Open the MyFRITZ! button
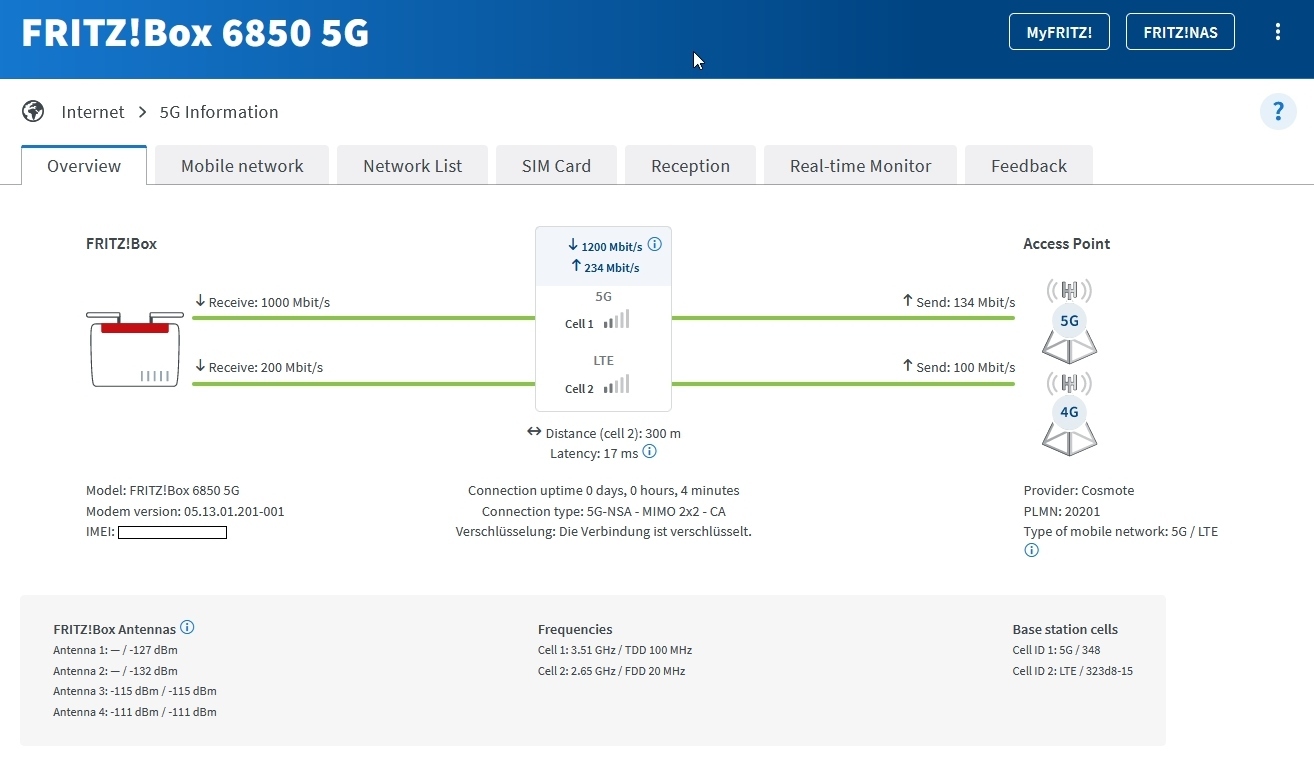This screenshot has height=767, width=1314. (1059, 32)
